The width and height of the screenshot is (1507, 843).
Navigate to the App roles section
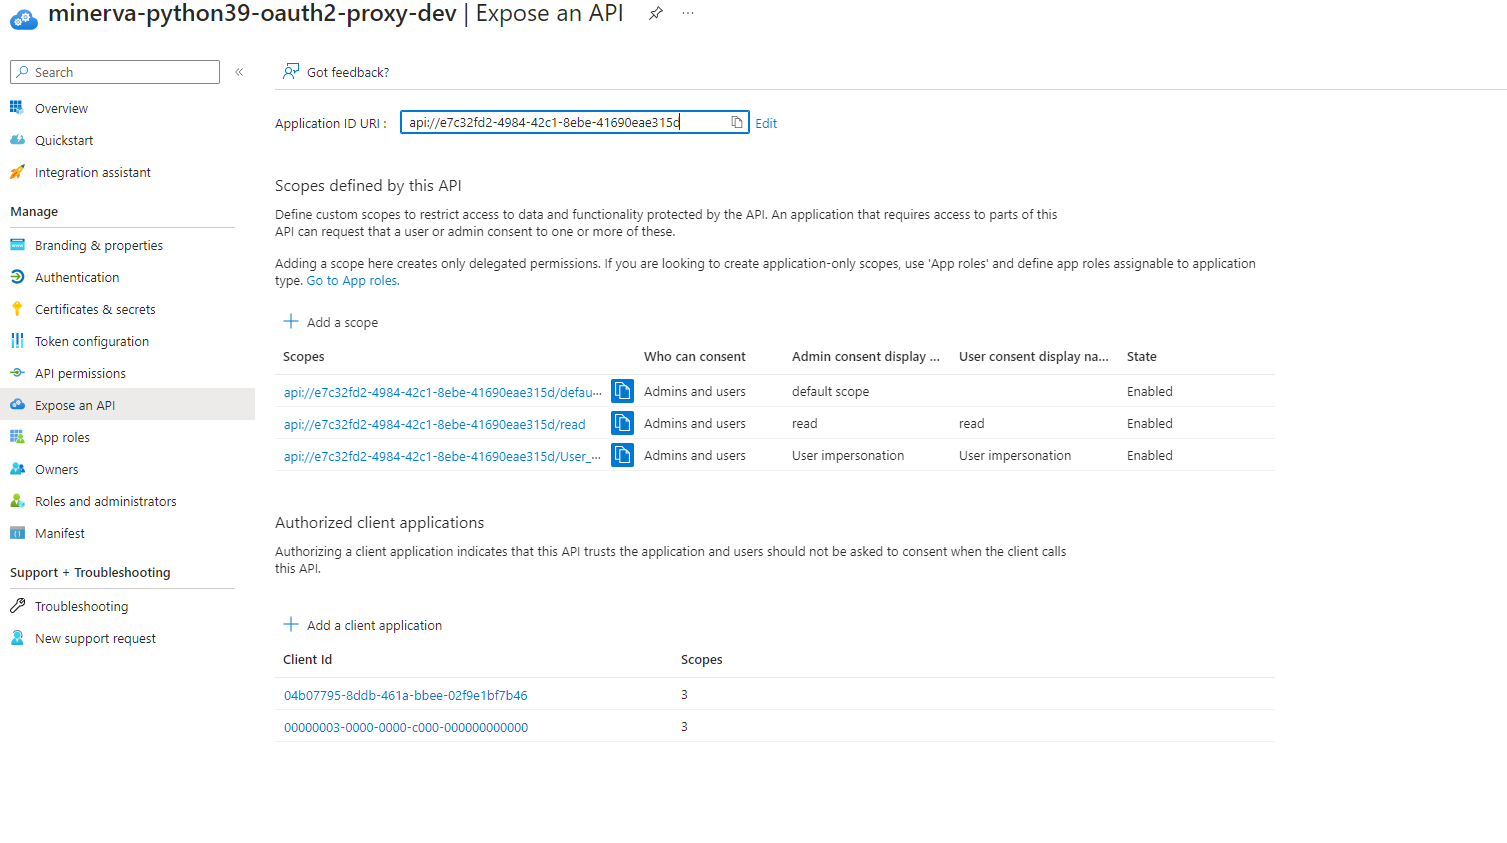coord(64,436)
